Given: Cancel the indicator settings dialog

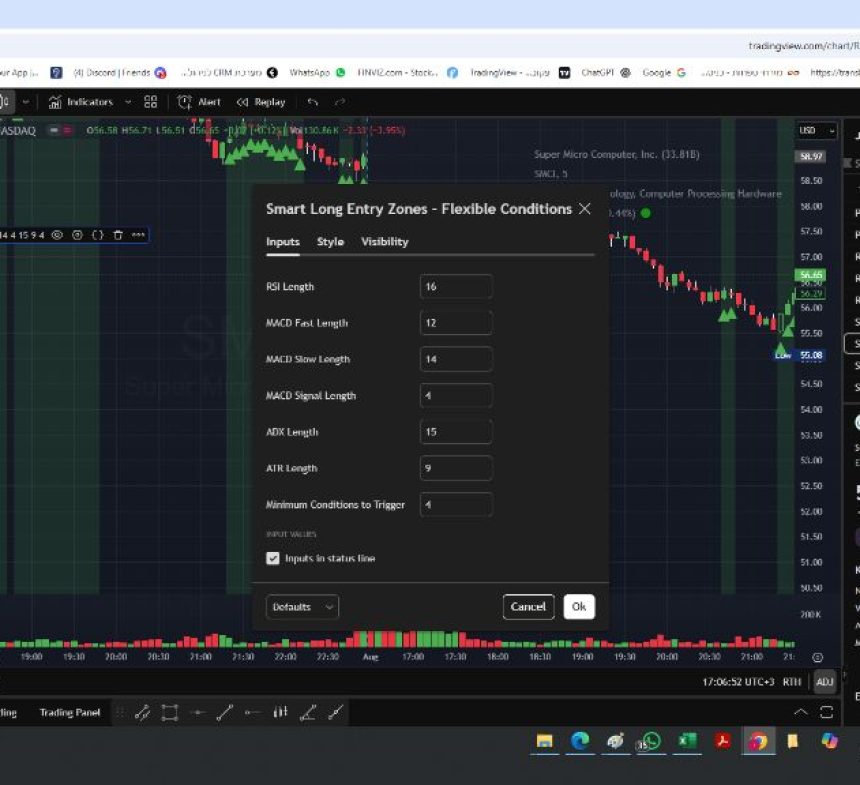Looking at the screenshot, I should (x=528, y=607).
